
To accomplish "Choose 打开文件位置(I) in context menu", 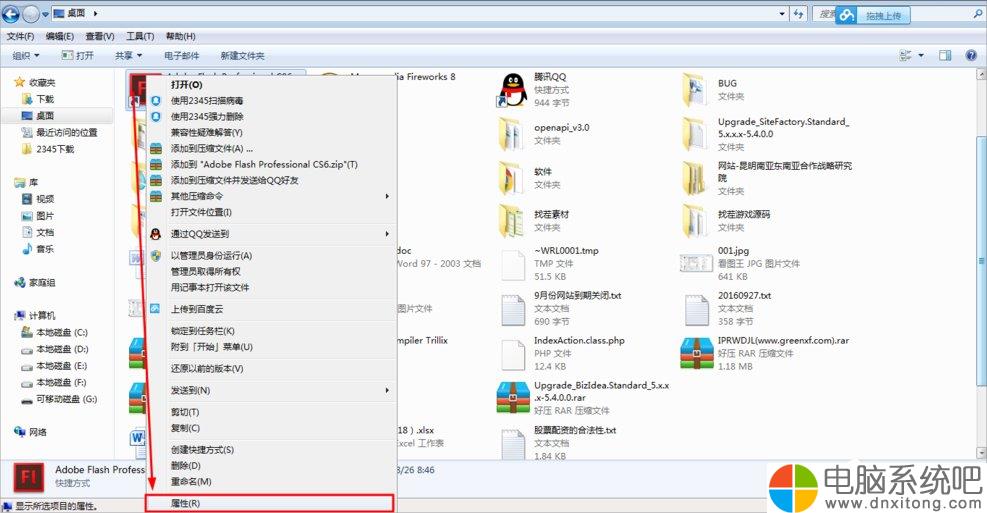I will pyautogui.click(x=271, y=212).
